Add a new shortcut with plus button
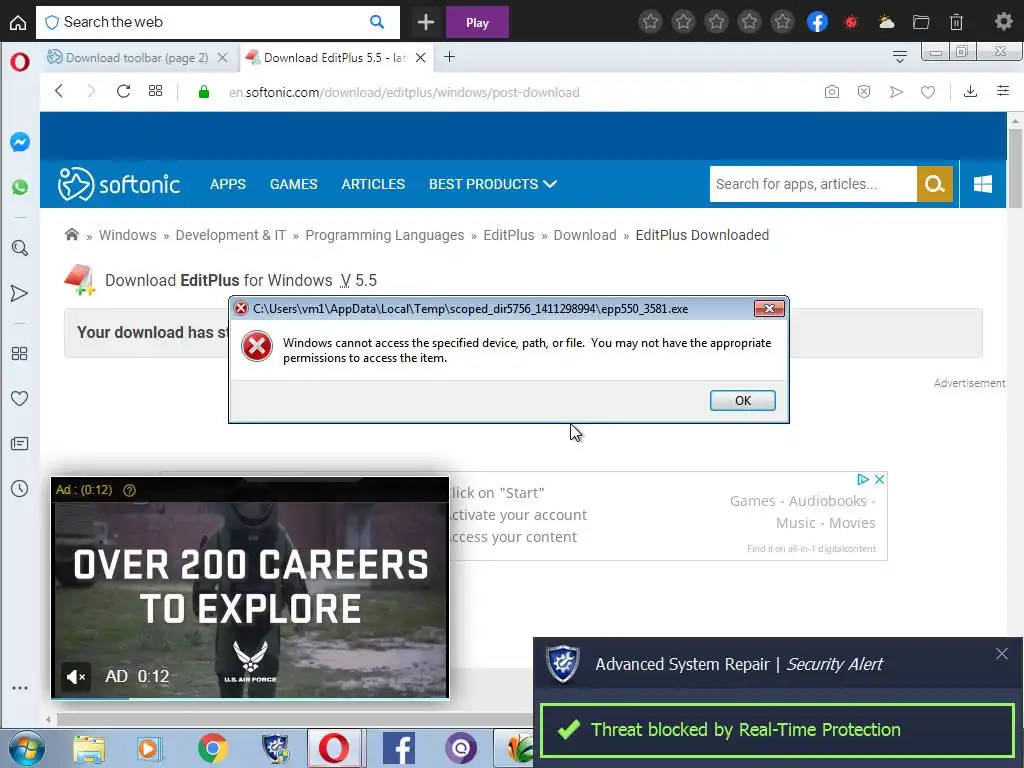 pos(426,22)
